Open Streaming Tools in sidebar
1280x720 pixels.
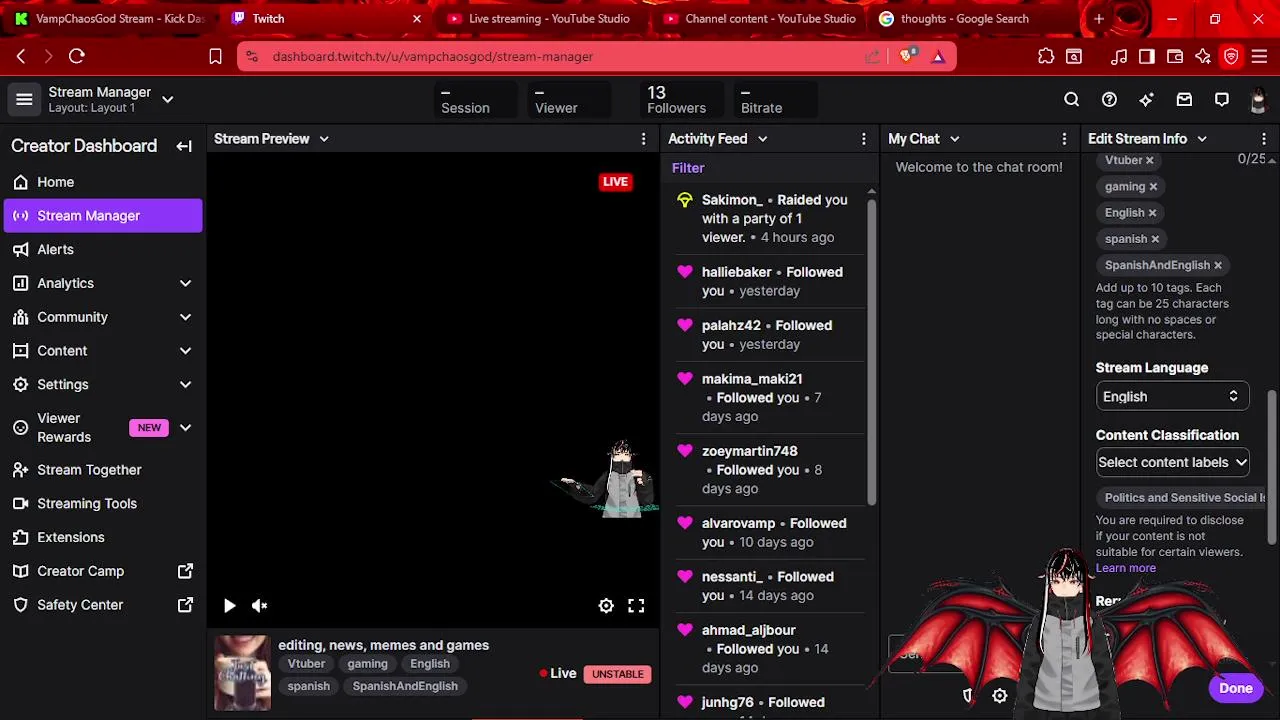(102, 504)
